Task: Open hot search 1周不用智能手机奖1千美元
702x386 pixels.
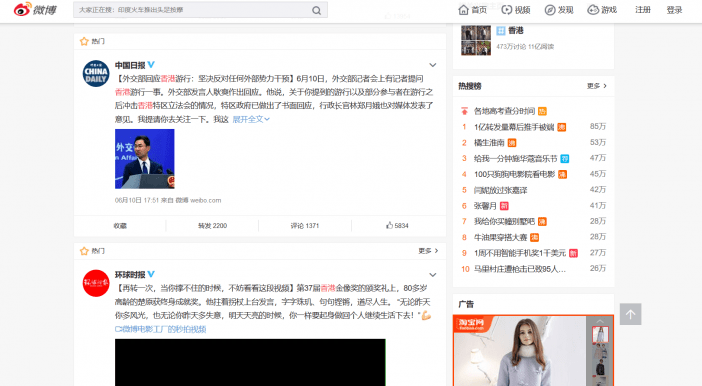Action: (x=520, y=253)
